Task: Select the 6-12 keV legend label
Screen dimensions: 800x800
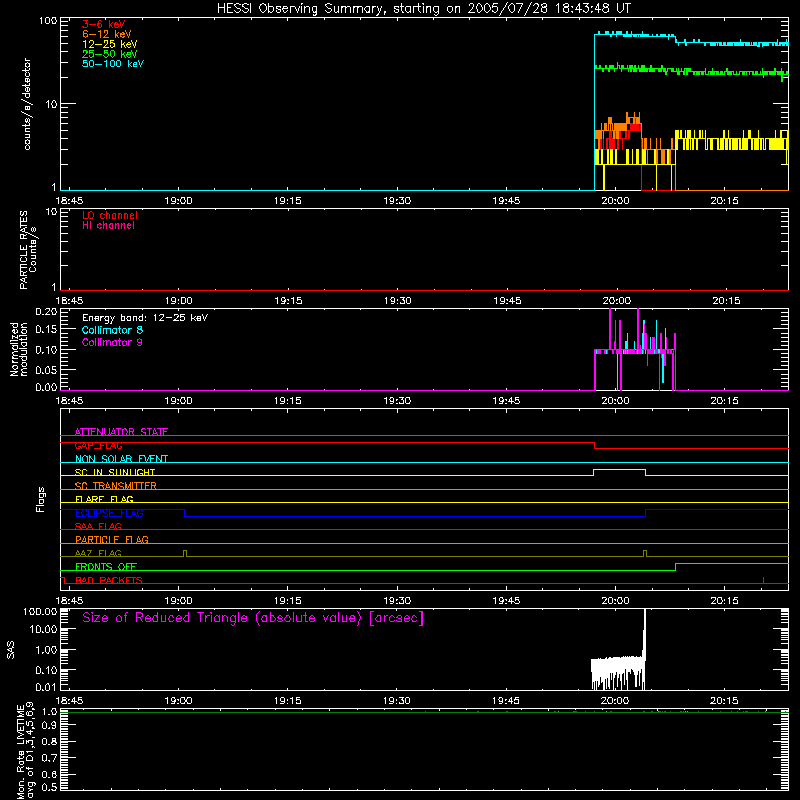Action: (x=107, y=34)
